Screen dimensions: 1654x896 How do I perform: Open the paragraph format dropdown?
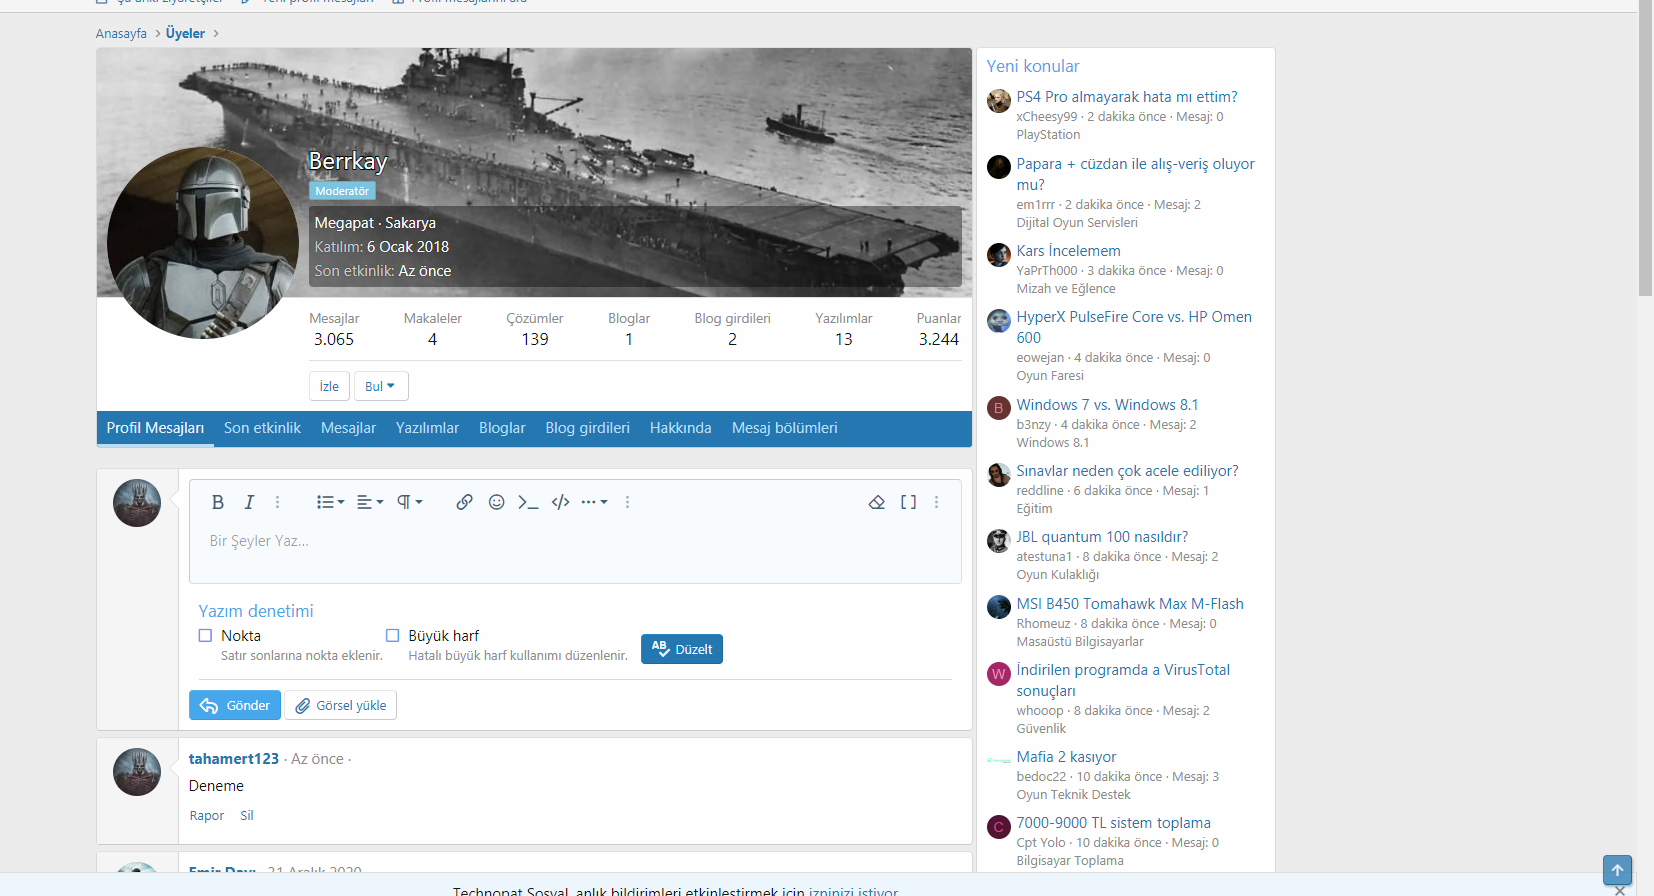tap(410, 502)
